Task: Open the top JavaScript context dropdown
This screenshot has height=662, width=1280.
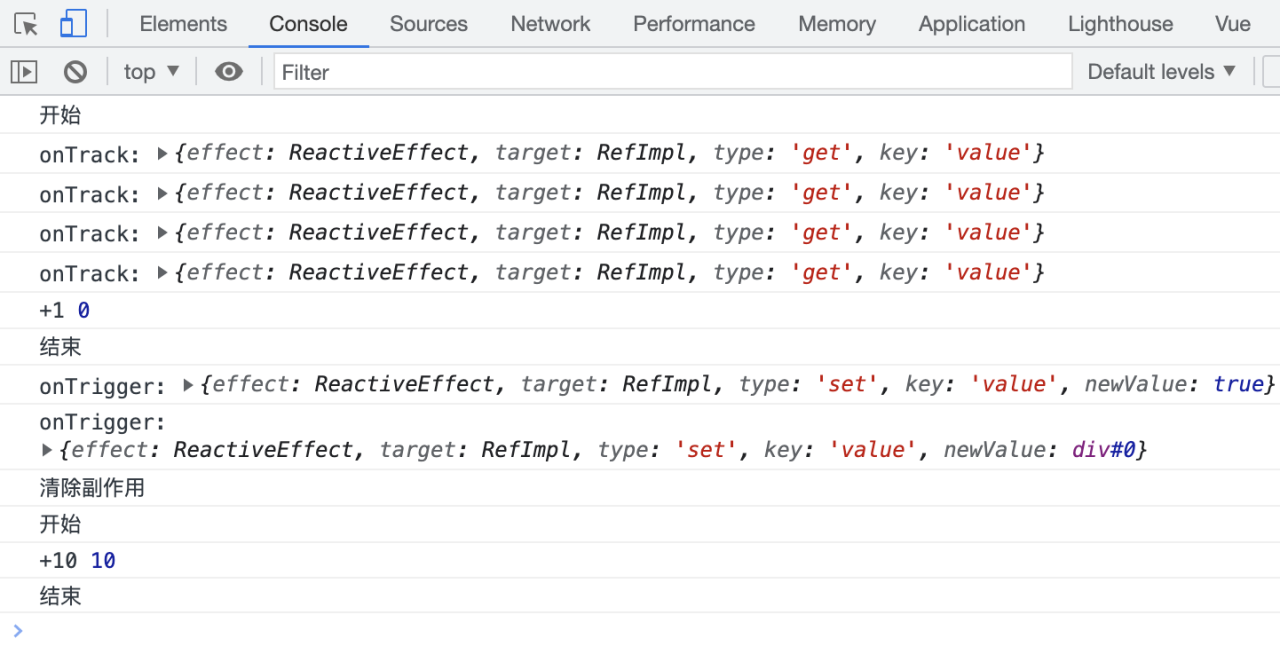Action: point(151,72)
